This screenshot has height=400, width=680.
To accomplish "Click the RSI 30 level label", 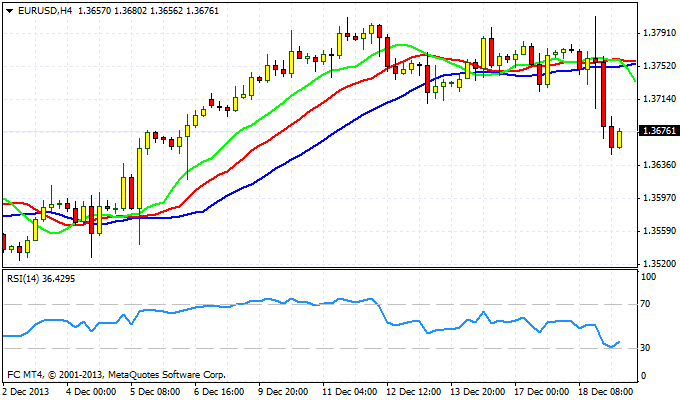I will [x=646, y=348].
